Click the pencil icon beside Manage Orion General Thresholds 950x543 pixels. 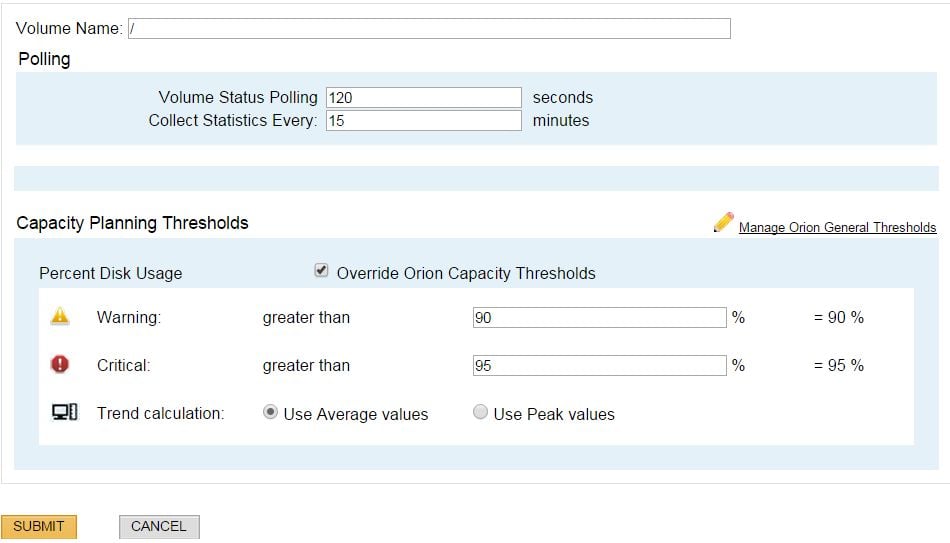[x=723, y=222]
